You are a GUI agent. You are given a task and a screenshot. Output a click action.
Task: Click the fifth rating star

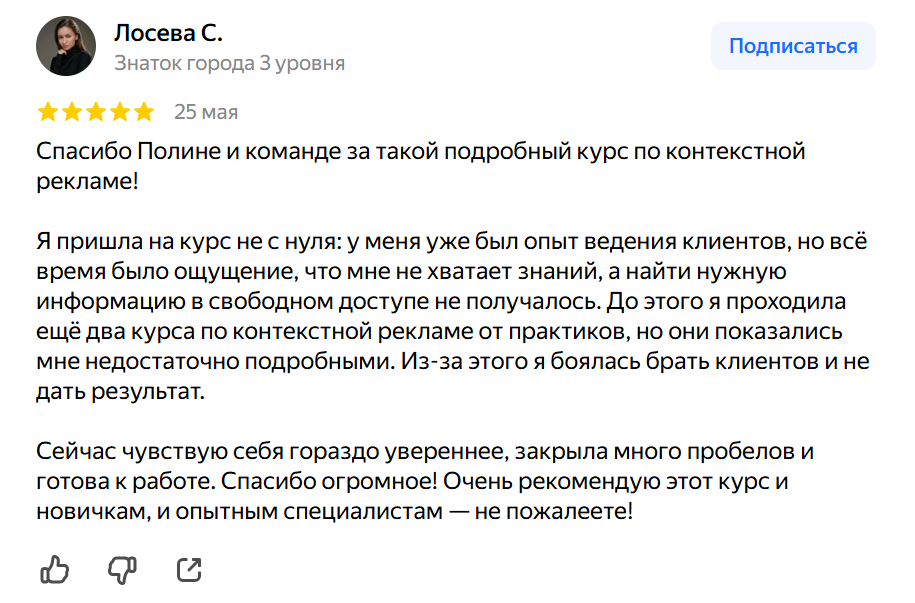144,111
